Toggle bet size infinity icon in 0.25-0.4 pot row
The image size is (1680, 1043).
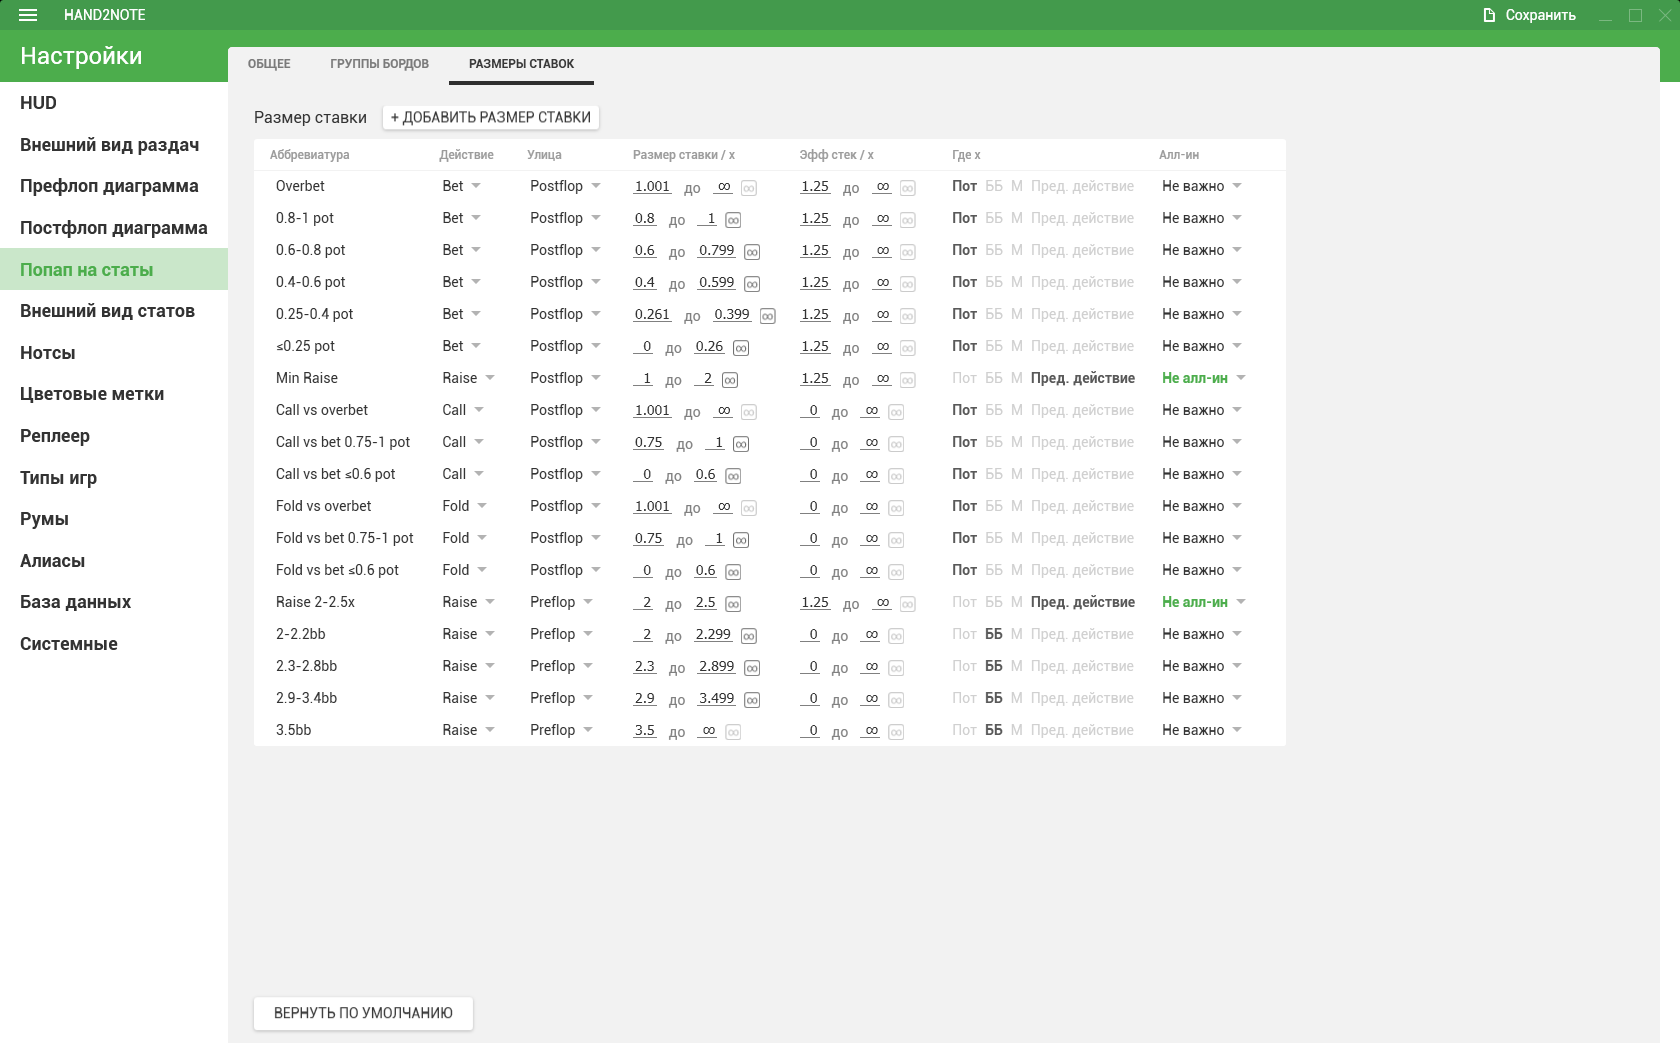point(768,316)
